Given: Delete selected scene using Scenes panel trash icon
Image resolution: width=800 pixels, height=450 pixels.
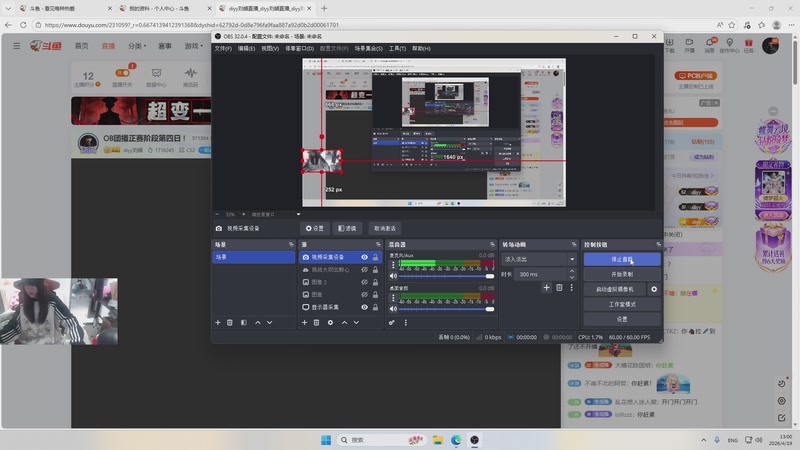Looking at the screenshot, I should (230, 322).
